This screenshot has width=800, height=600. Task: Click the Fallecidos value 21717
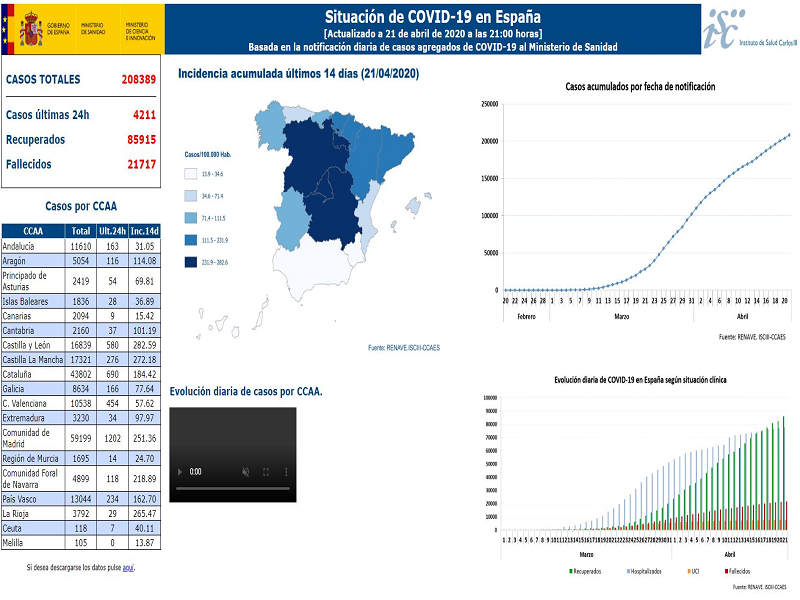coord(142,164)
